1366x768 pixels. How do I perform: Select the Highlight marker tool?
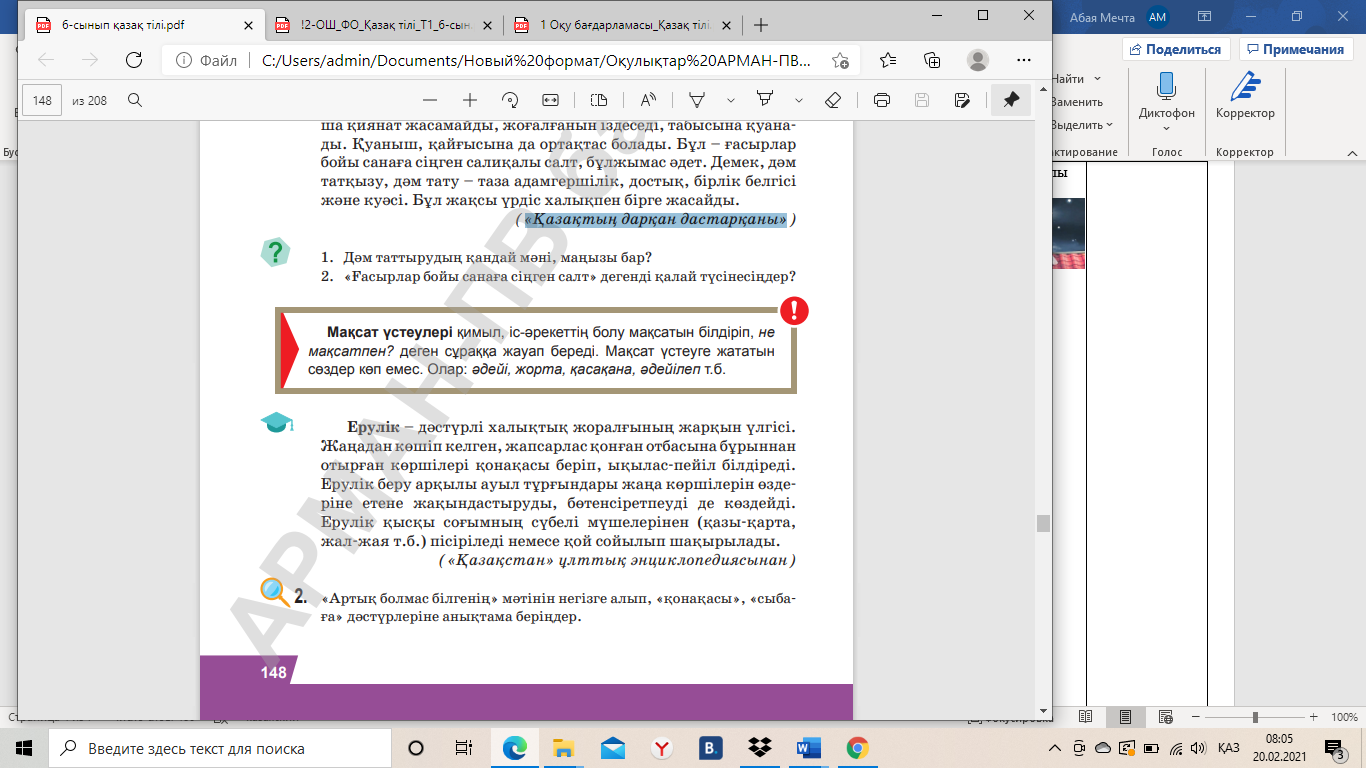(x=765, y=100)
